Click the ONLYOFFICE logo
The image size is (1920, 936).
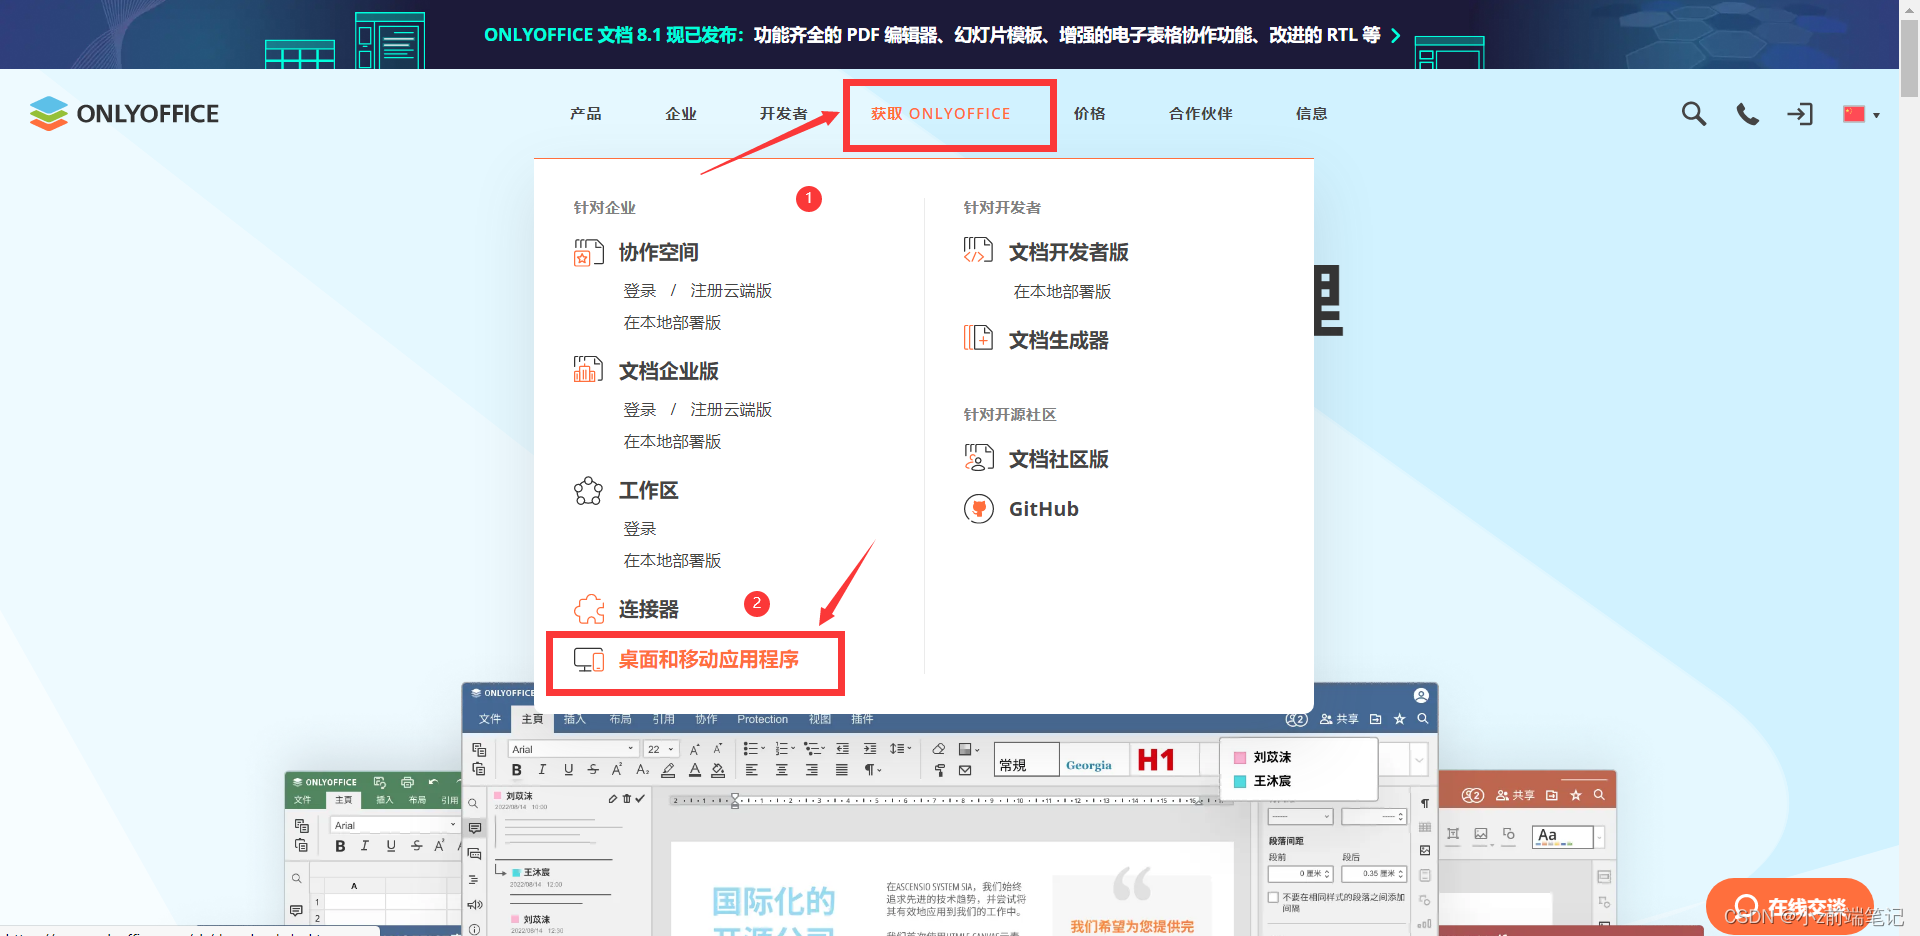tap(124, 114)
